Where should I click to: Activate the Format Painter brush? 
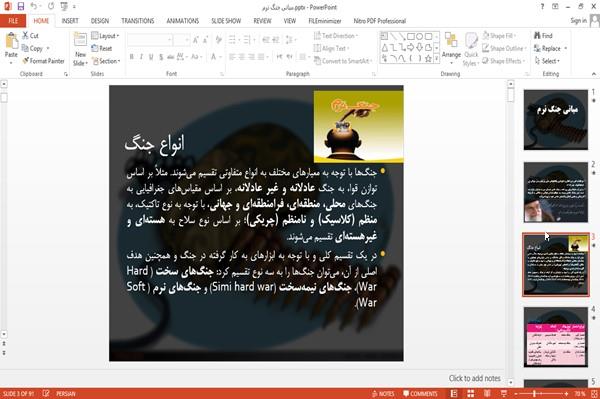43,61
